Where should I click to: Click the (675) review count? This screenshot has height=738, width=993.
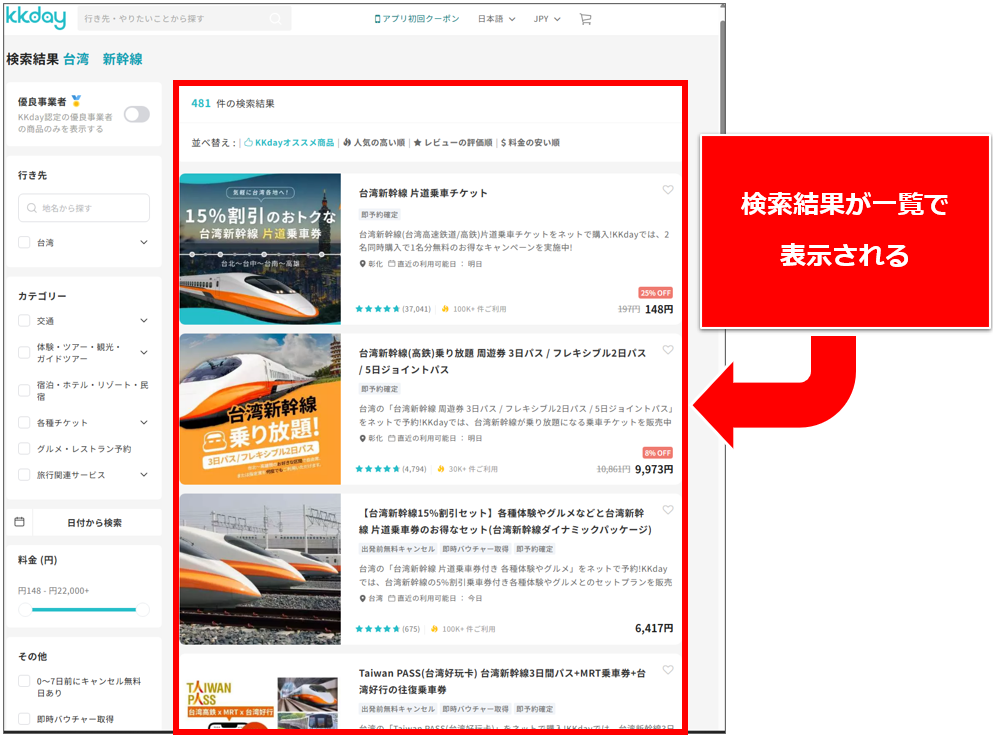pos(411,629)
